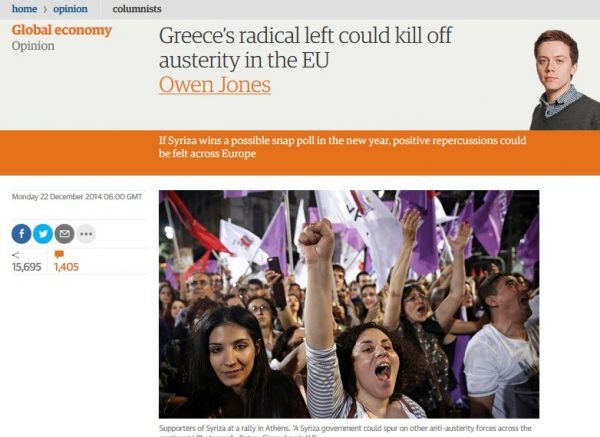Open the Syriza rally main article photo
The image size is (600, 437).
point(349,304)
